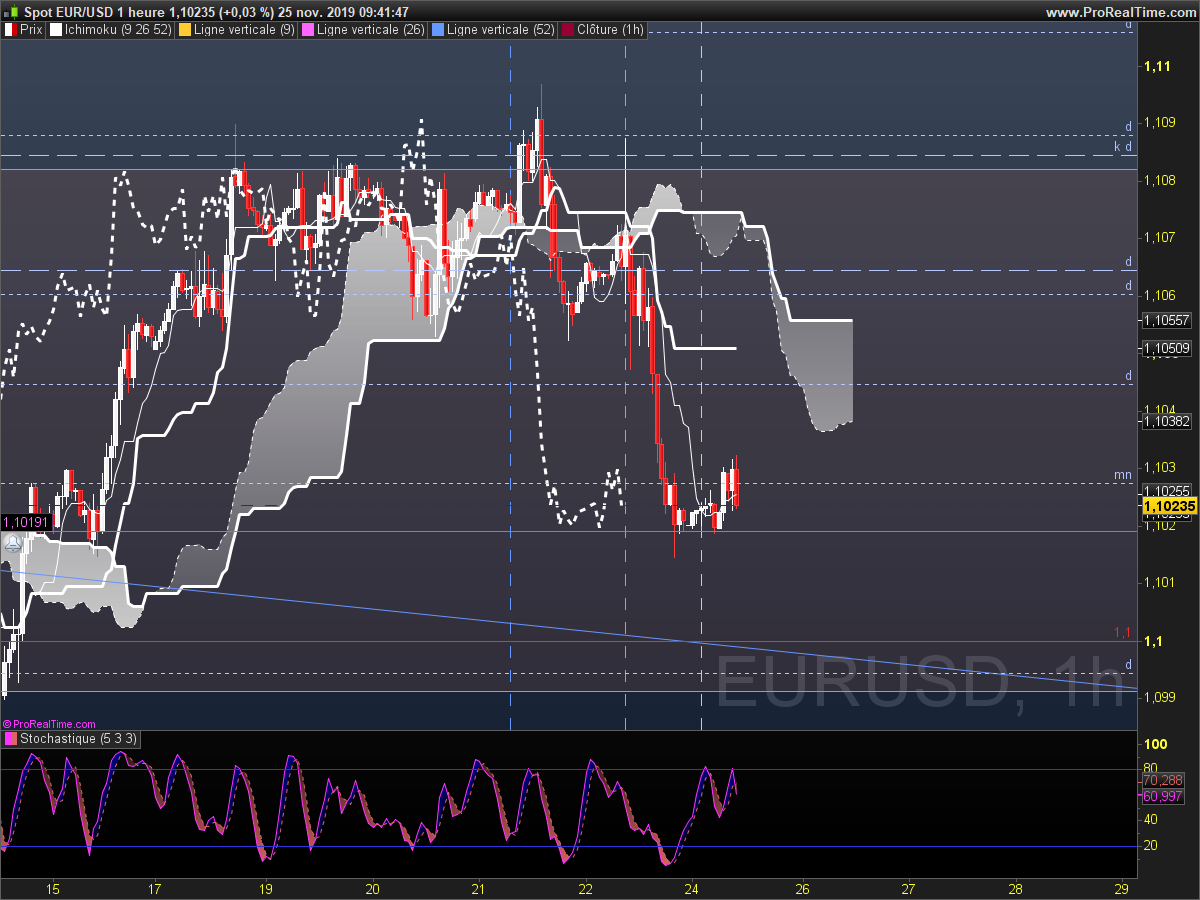Click the 1,10557 price tag on the axis
Screen dimensions: 1200x900
click(x=1167, y=320)
